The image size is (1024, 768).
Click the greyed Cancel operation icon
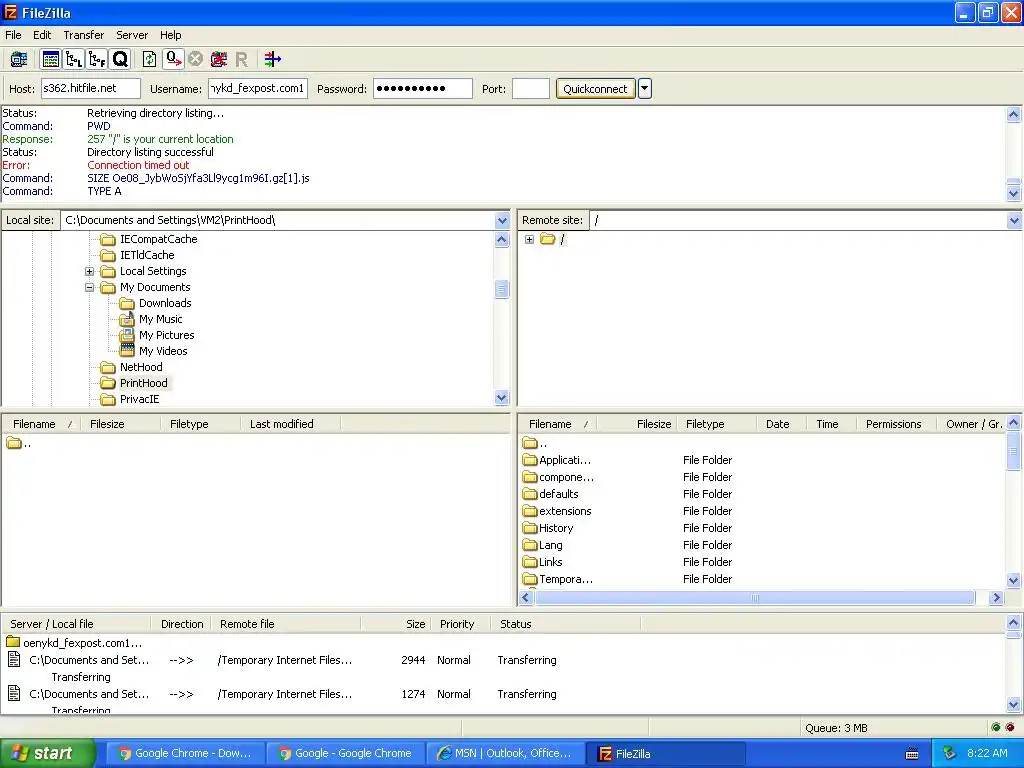tap(195, 59)
